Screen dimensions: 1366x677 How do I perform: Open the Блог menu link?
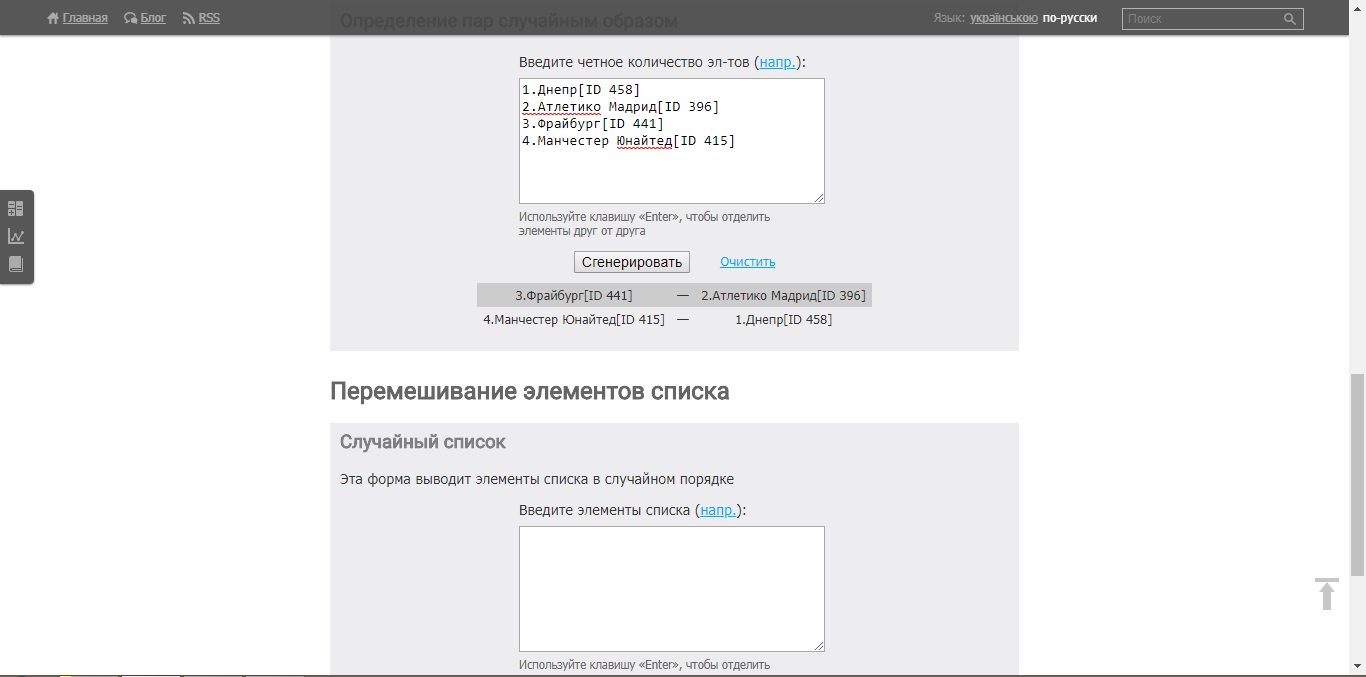click(153, 18)
